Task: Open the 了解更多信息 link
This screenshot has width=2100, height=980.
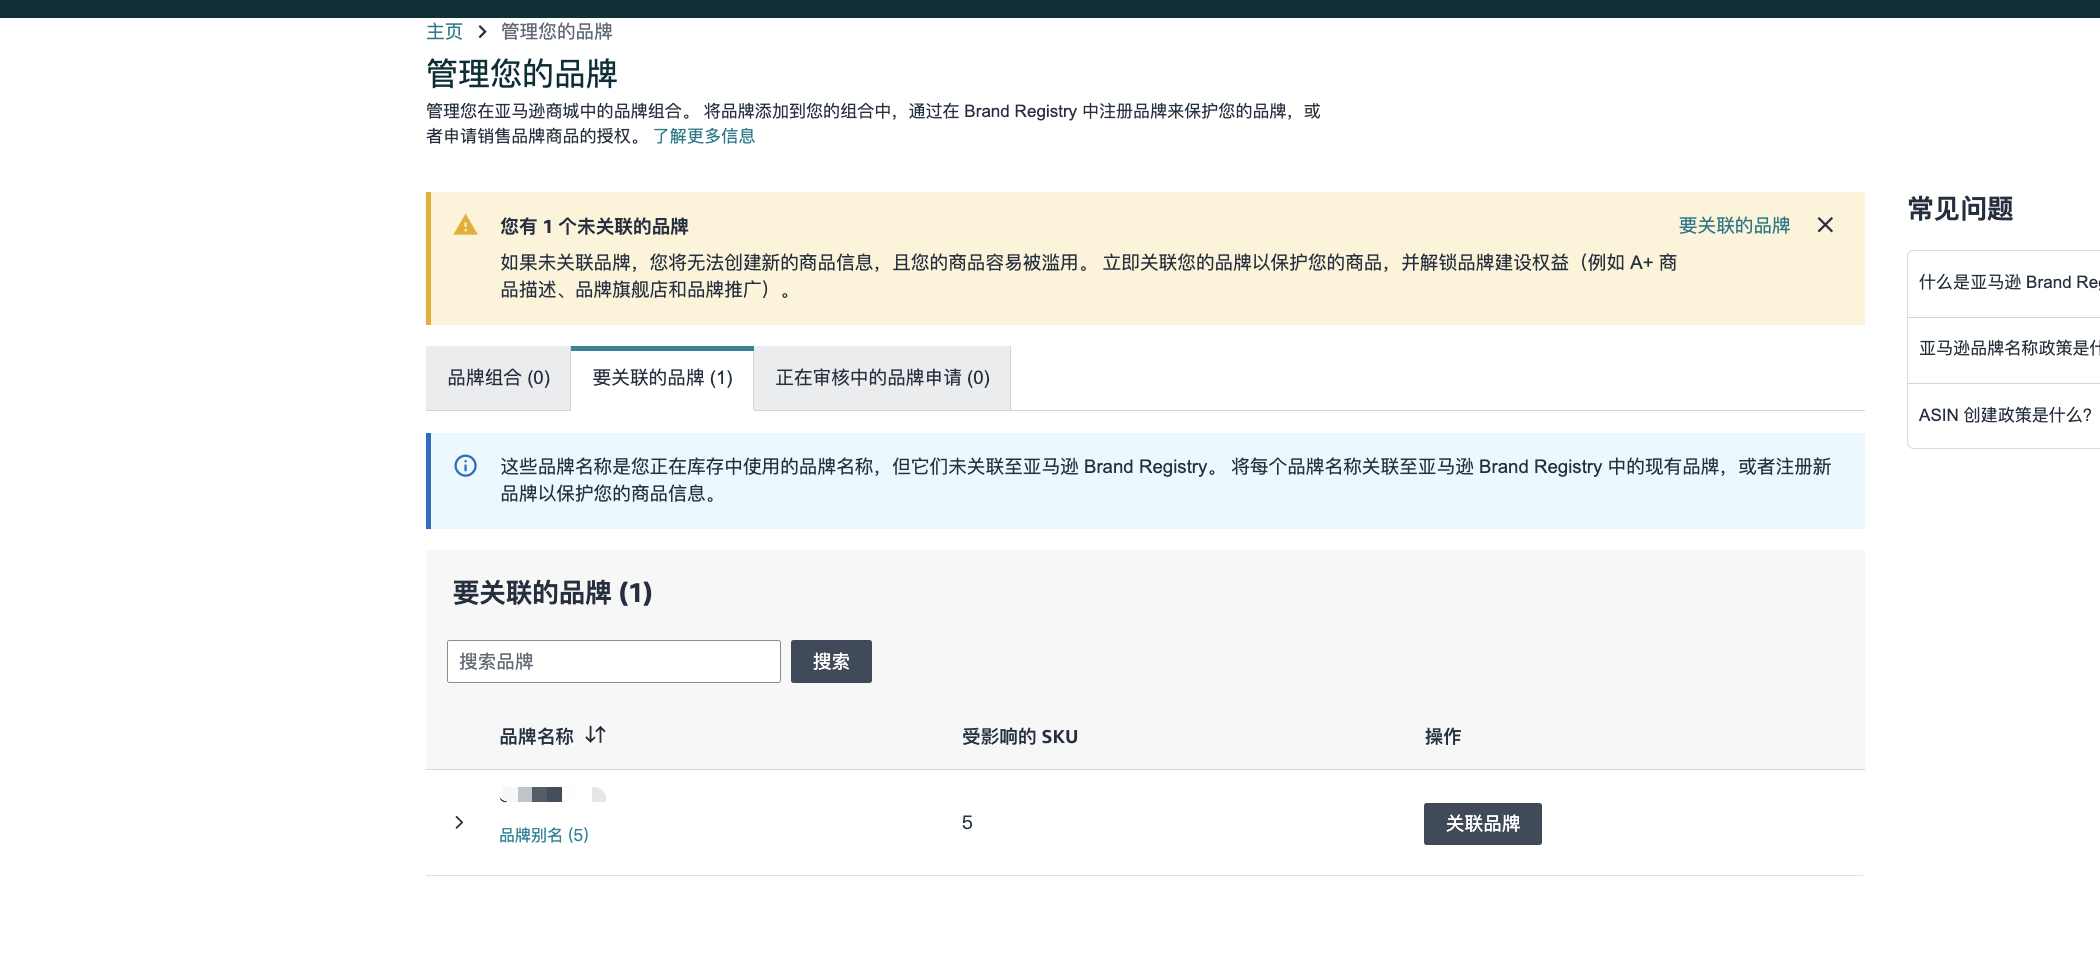Action: click(704, 136)
